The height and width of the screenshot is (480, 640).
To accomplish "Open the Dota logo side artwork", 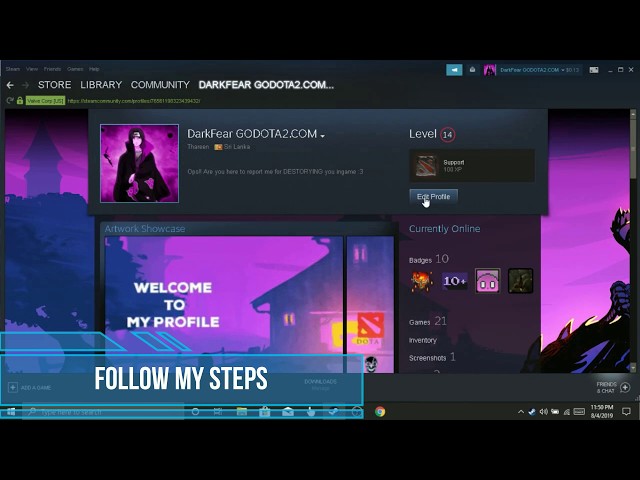I will click(370, 304).
